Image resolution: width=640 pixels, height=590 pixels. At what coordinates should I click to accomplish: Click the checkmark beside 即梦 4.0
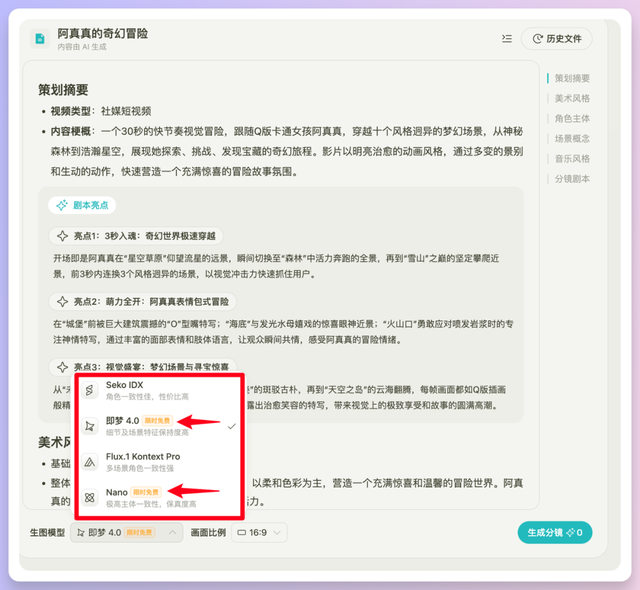(231, 426)
